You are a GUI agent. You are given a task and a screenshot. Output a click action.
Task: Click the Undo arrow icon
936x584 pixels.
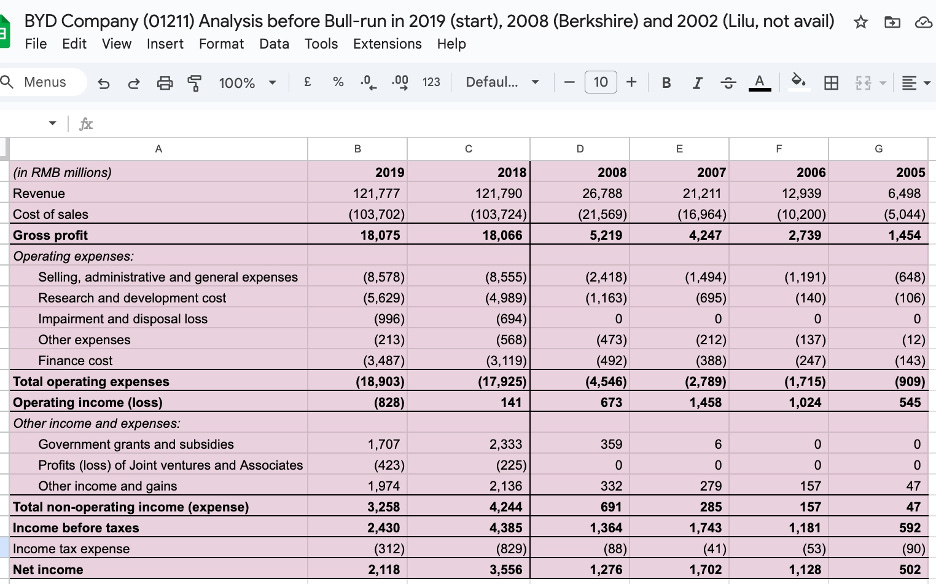105,83
